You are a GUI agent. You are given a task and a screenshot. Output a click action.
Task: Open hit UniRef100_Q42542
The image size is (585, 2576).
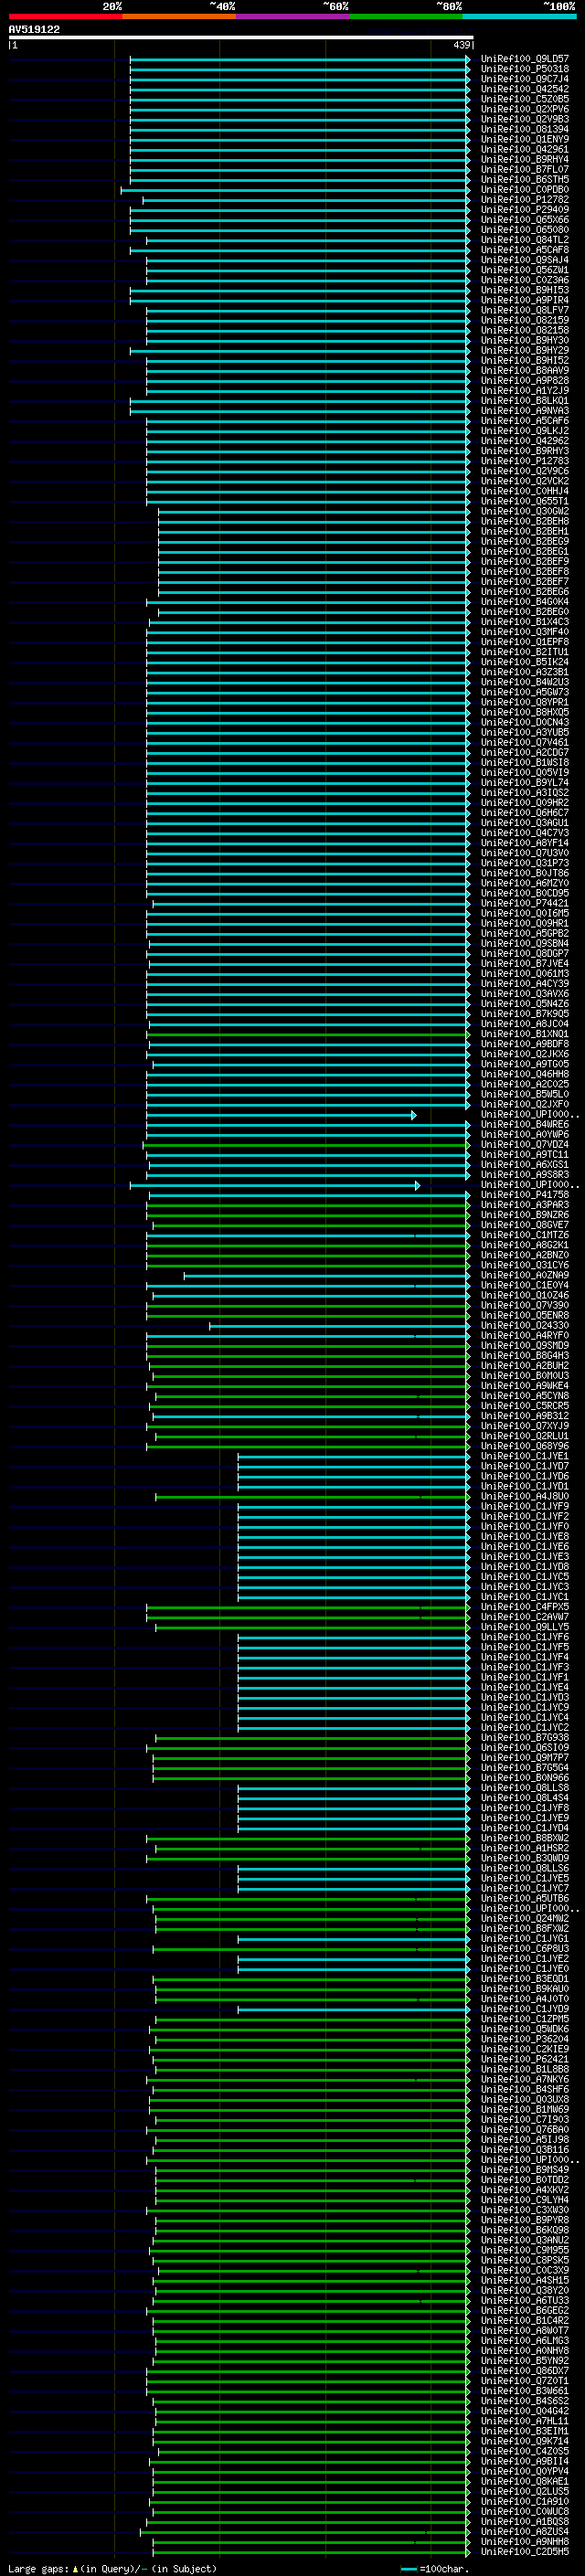click(x=525, y=89)
